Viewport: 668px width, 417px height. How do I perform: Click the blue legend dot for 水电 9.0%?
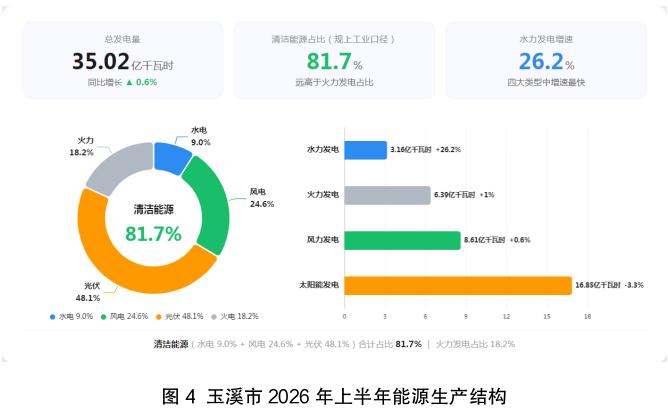(52, 317)
